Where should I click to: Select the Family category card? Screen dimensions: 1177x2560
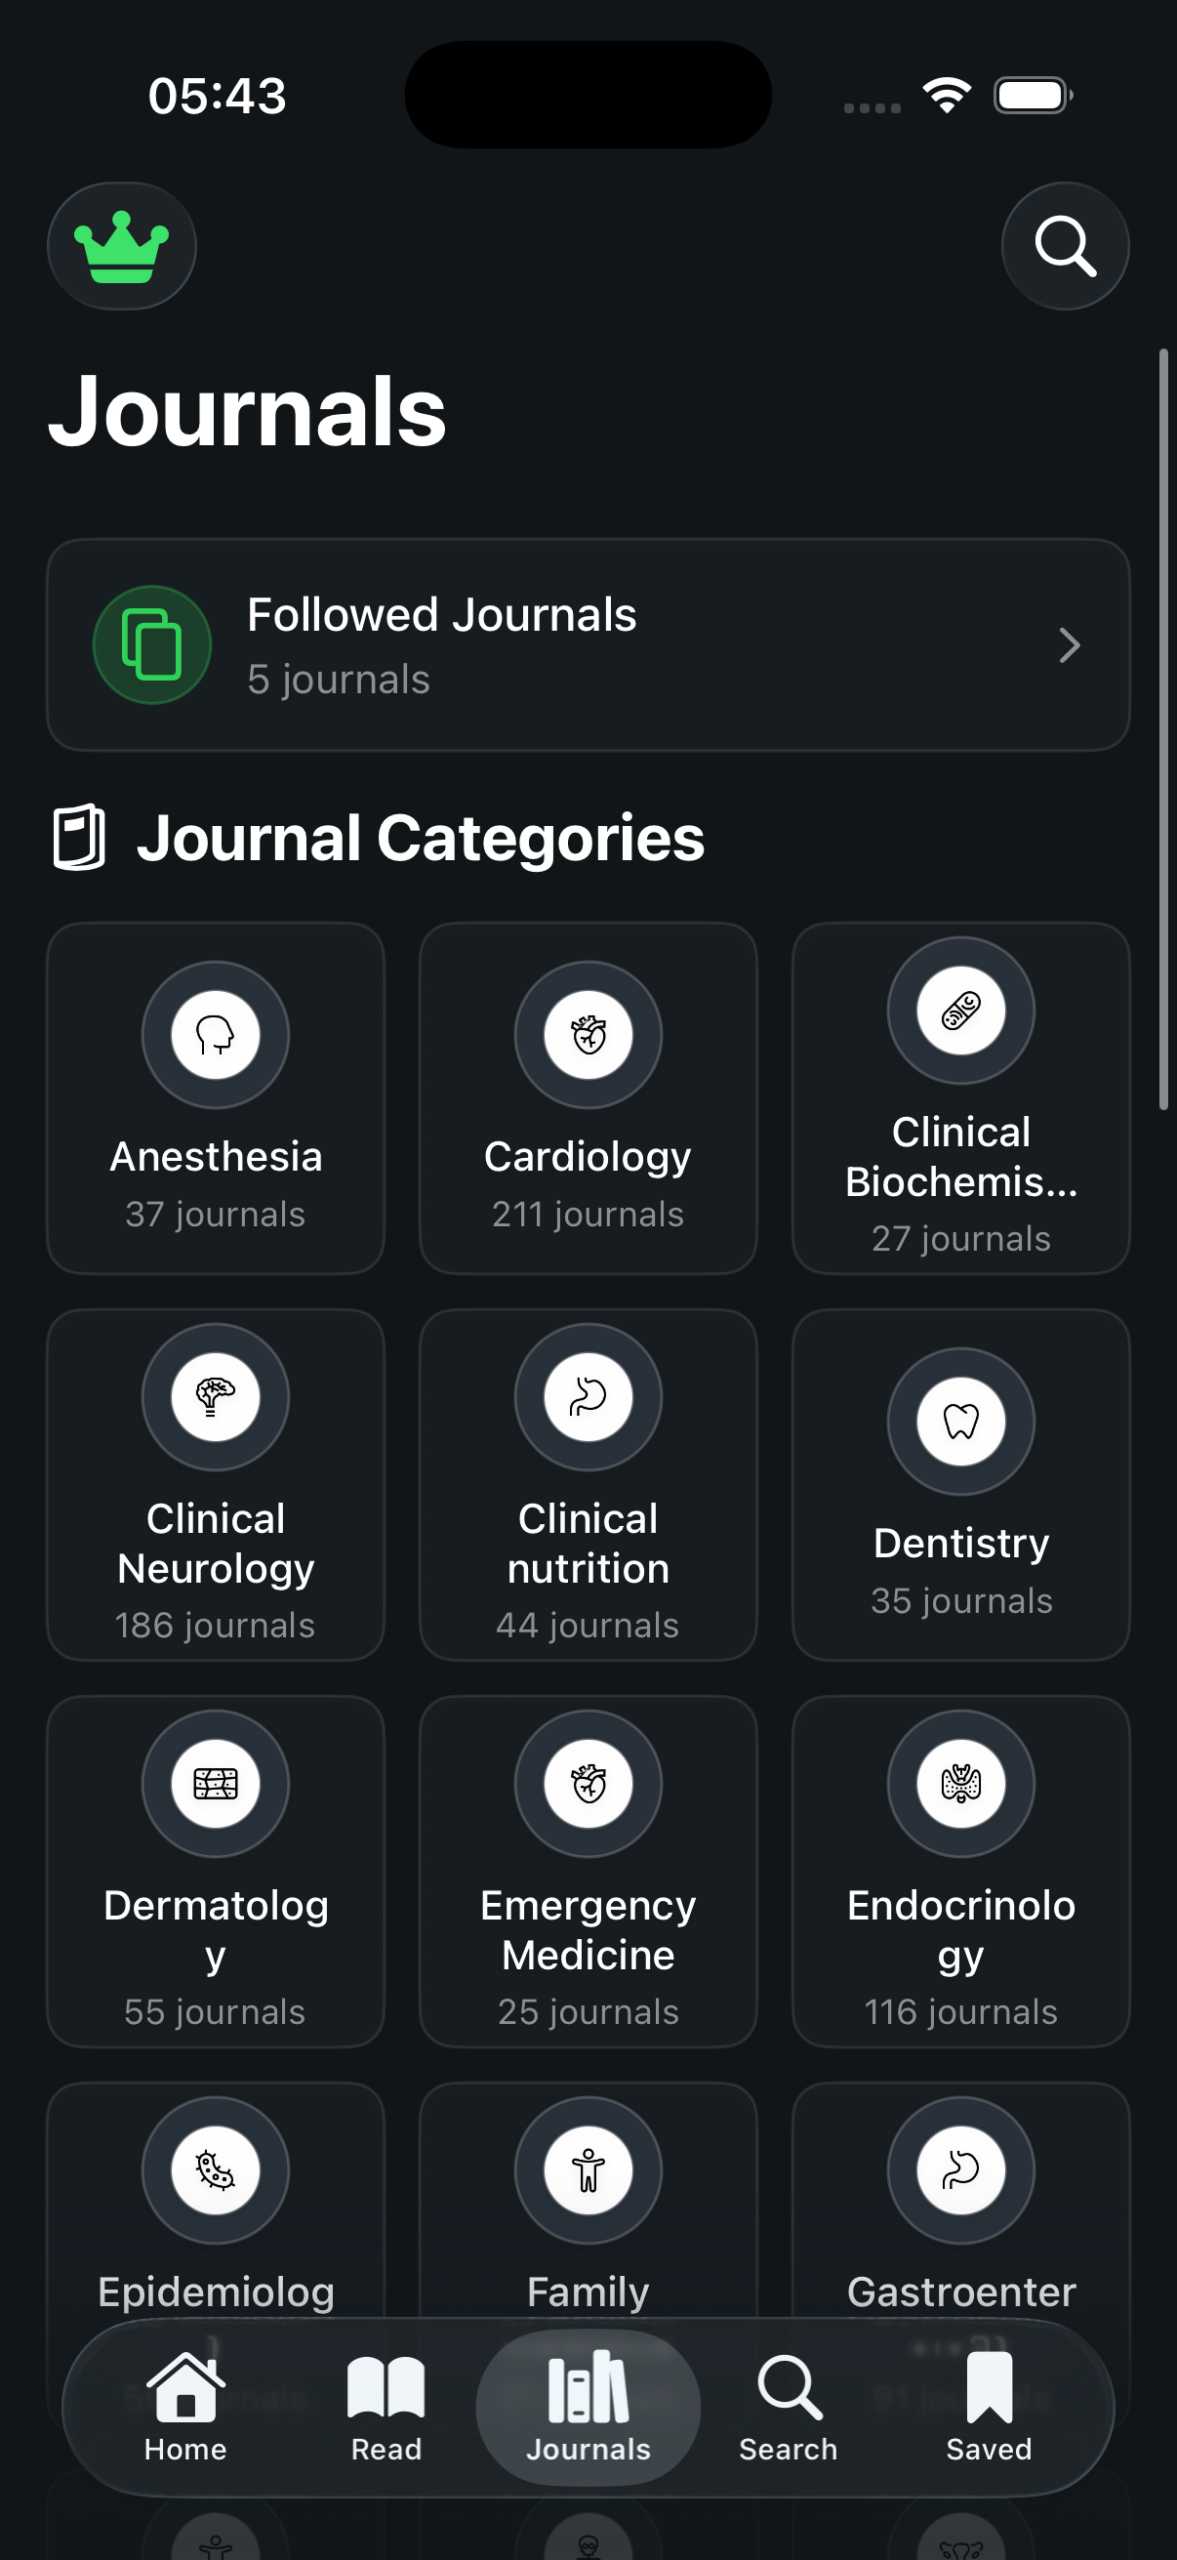pyautogui.click(x=588, y=2200)
